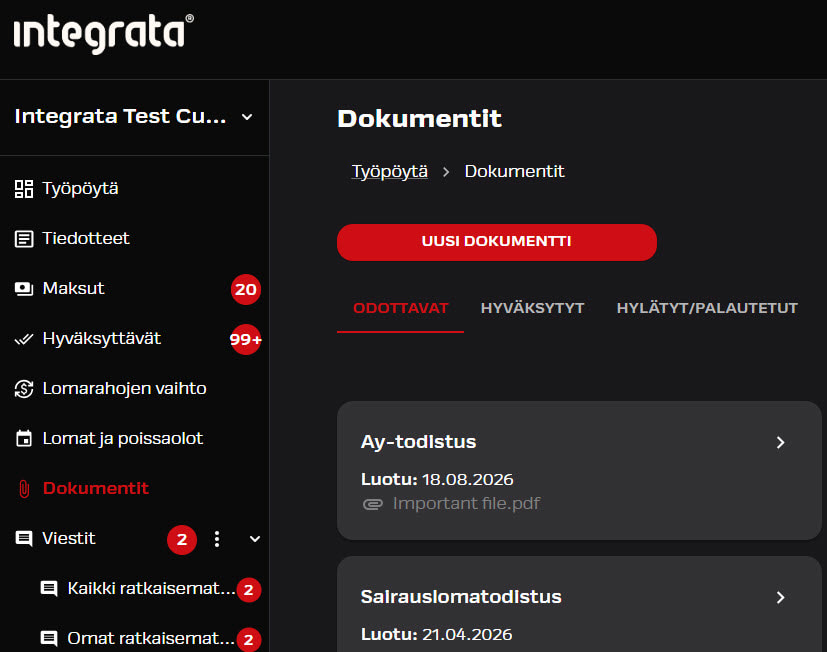Switch to the Hylätyt/Palautetut tab
Image resolution: width=827 pixels, height=652 pixels.
[707, 308]
